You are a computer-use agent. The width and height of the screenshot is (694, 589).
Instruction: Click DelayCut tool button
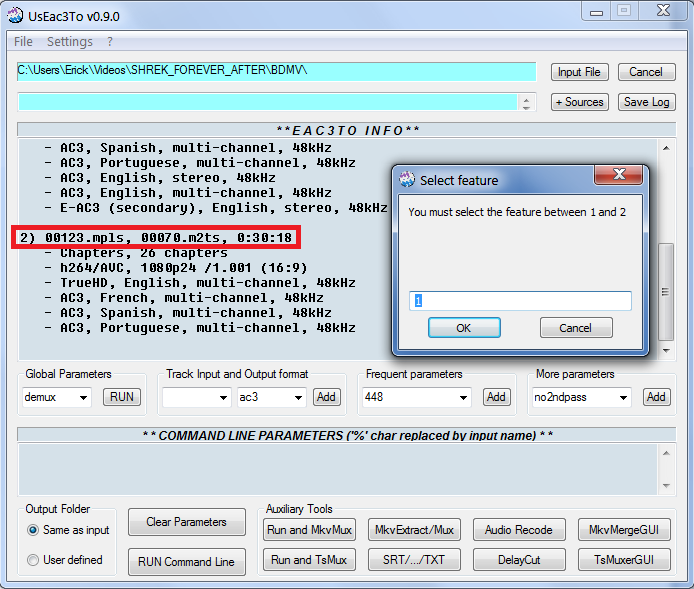(x=519, y=560)
